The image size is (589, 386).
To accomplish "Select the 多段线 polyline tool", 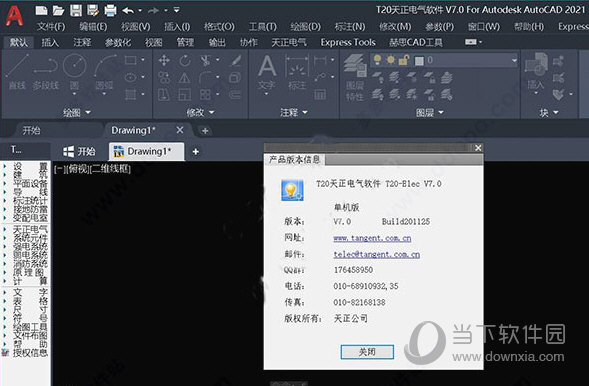I will tap(45, 72).
